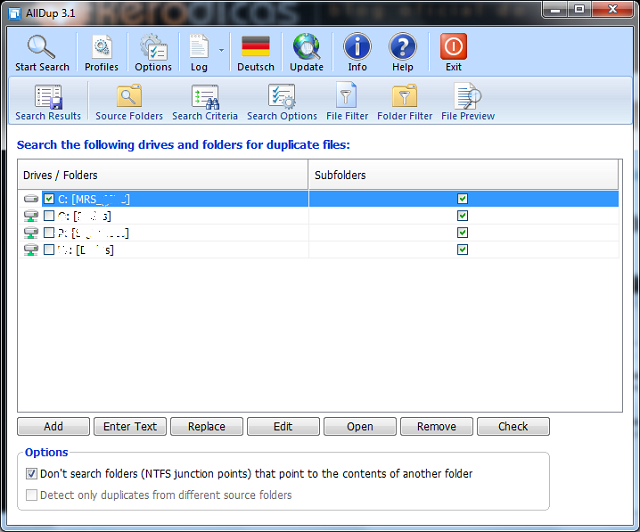
Task: Open the Folder Filter tab
Action: click(404, 102)
